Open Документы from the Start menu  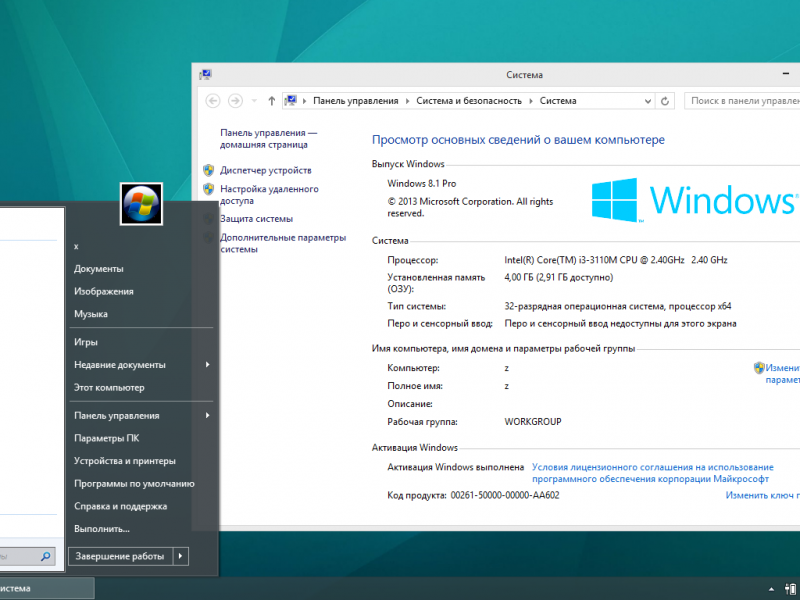coord(98,268)
